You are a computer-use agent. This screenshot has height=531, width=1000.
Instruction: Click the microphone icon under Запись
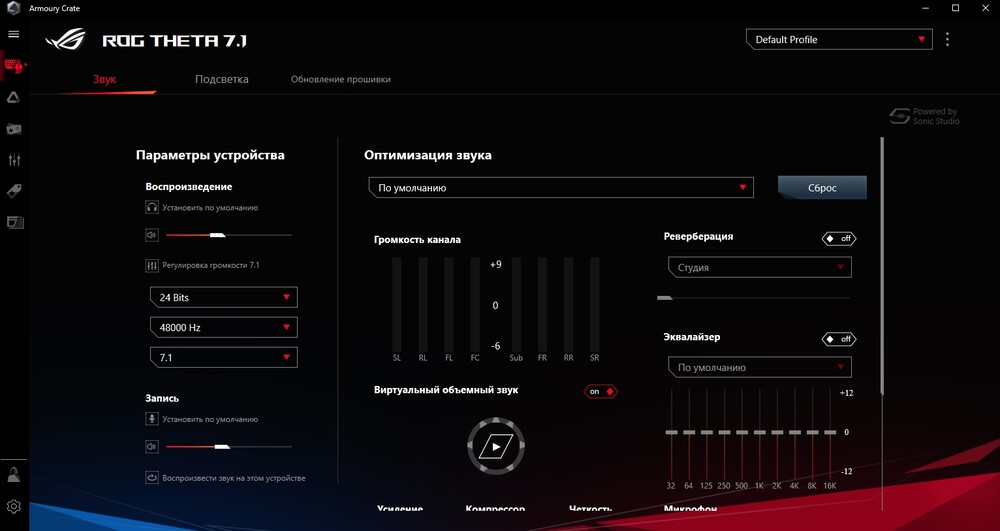(152, 419)
